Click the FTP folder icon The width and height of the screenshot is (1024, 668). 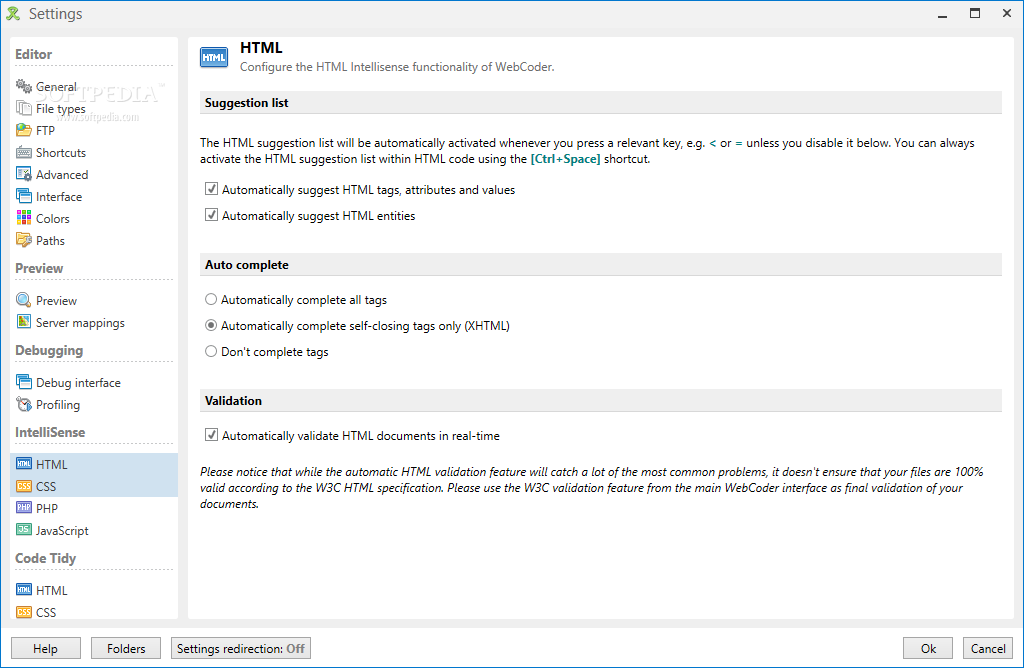pyautogui.click(x=24, y=131)
